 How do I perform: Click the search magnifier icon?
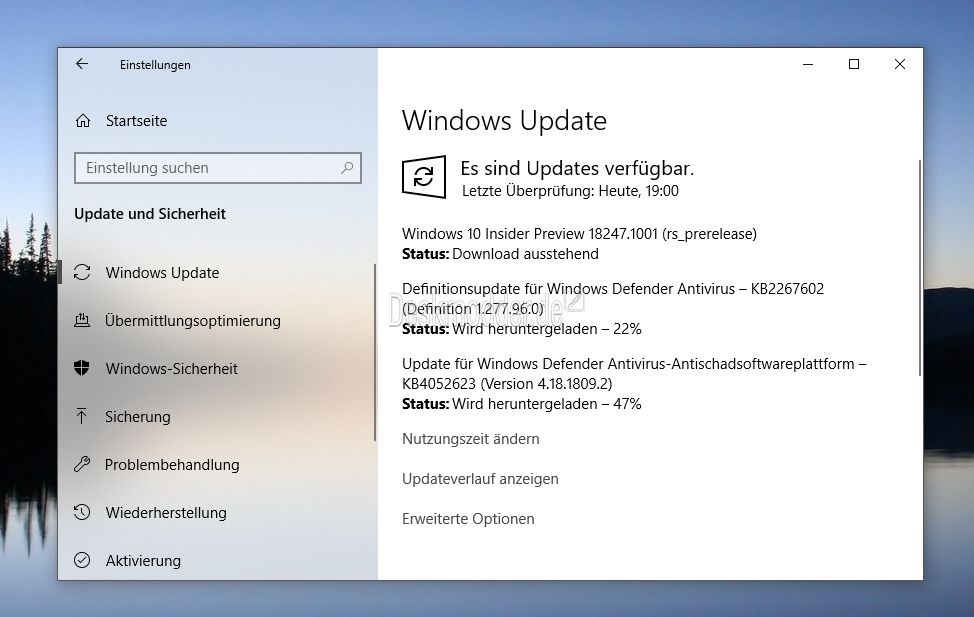click(347, 168)
